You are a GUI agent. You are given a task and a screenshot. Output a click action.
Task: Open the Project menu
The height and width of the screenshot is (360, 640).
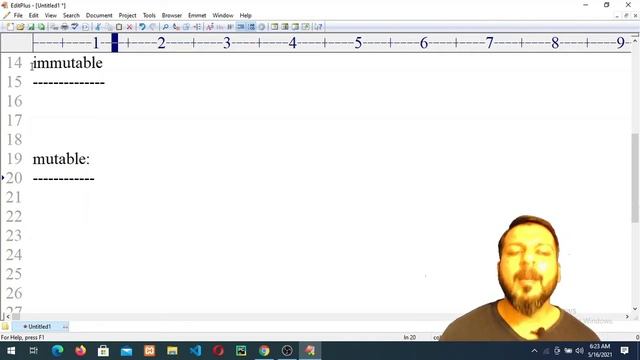coord(127,16)
